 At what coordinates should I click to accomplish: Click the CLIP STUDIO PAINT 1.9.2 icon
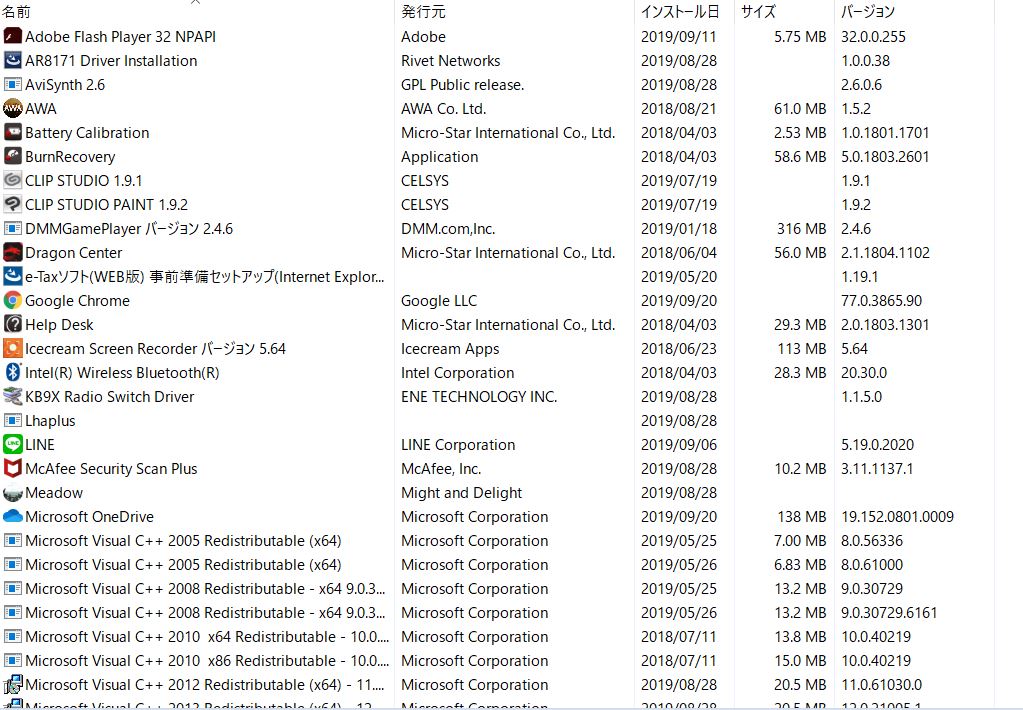click(x=13, y=205)
